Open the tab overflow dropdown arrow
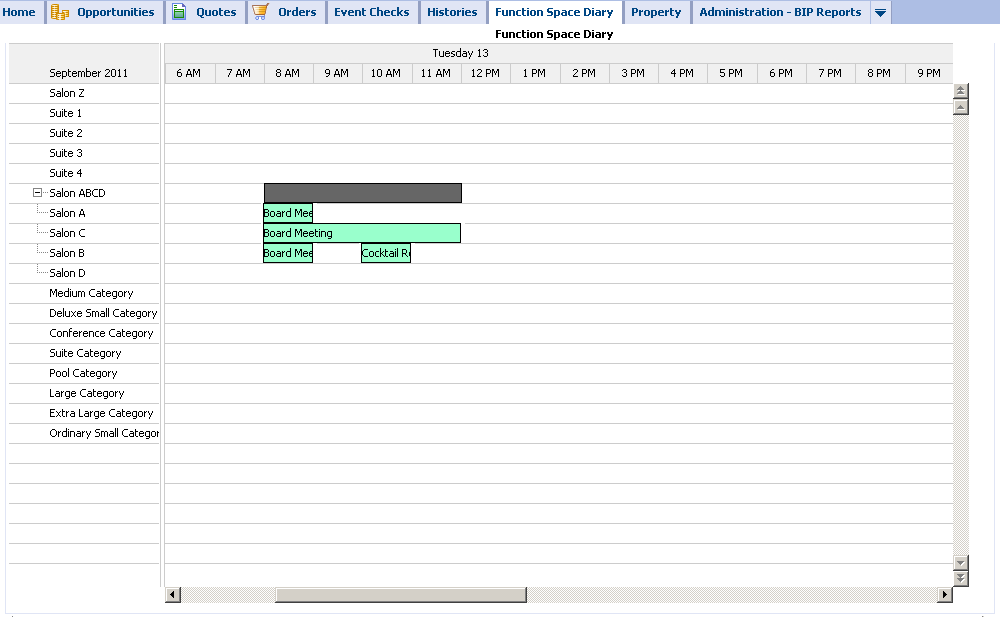The image size is (1000, 617). pos(879,12)
